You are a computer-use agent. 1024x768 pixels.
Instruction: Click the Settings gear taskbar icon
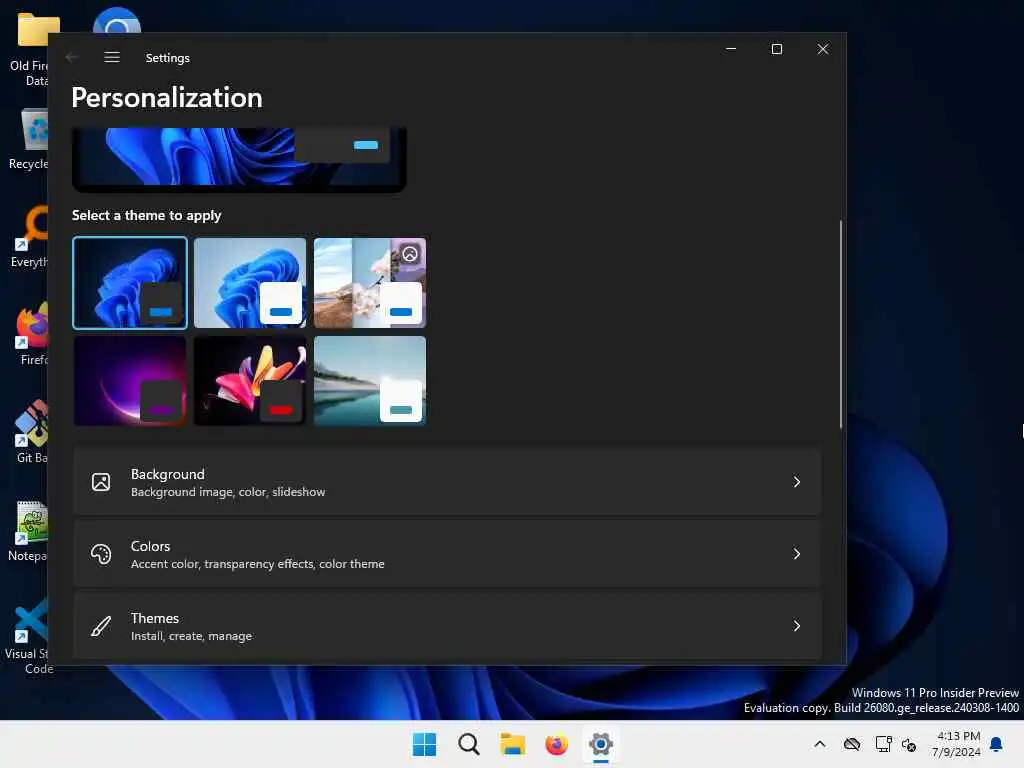pyautogui.click(x=601, y=744)
